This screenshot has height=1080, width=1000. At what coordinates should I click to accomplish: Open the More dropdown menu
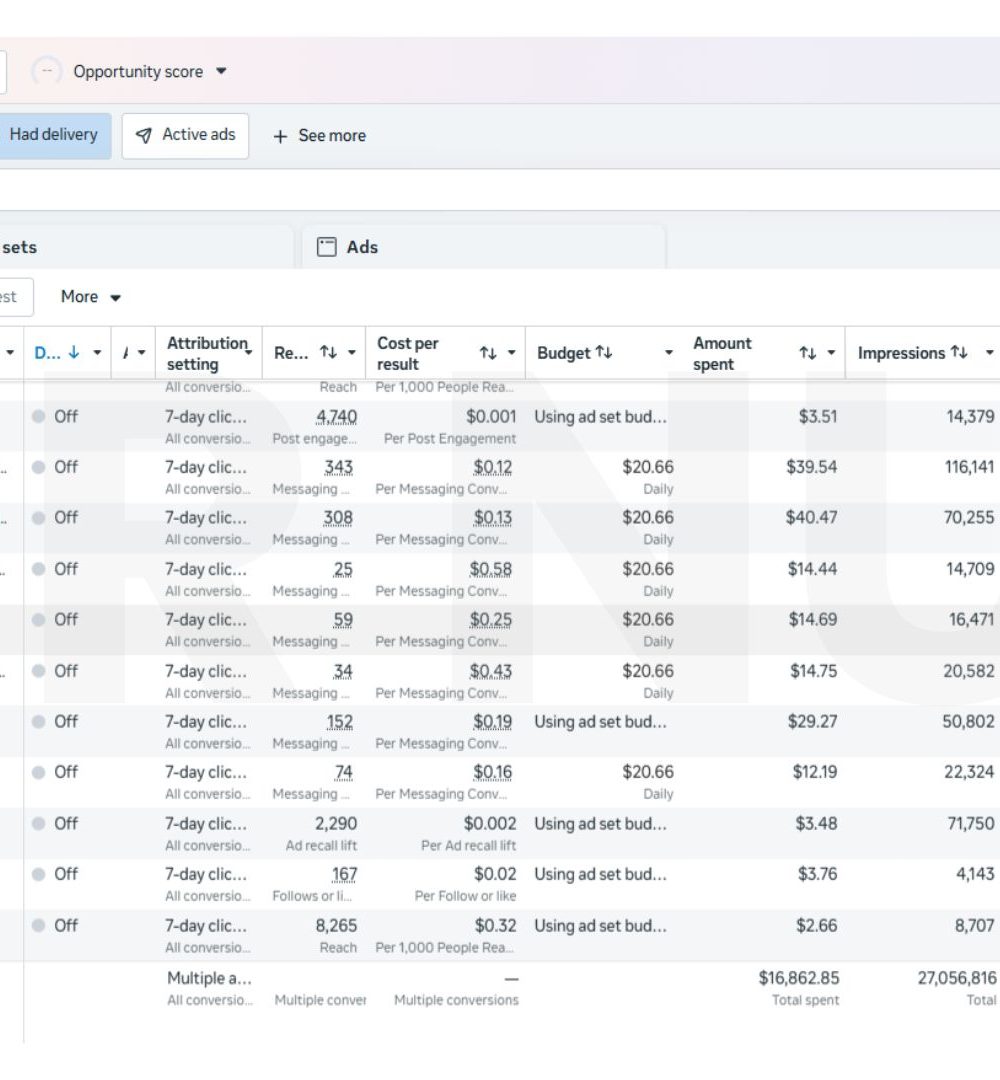(x=90, y=297)
